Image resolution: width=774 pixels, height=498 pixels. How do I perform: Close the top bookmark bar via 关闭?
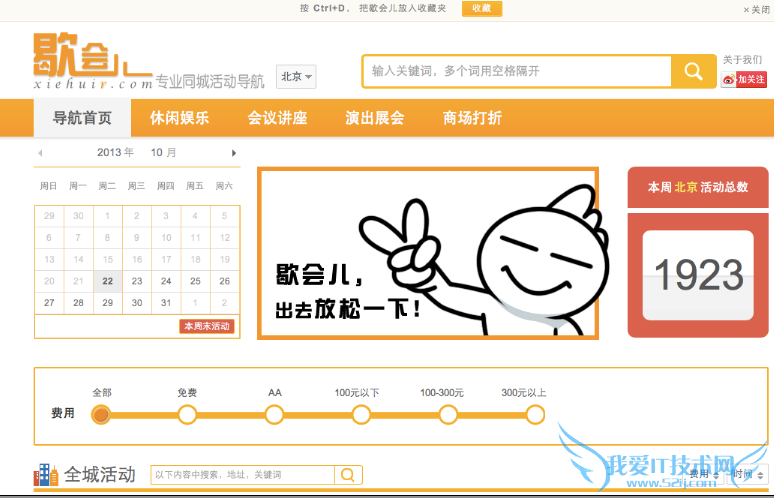pyautogui.click(x=756, y=10)
